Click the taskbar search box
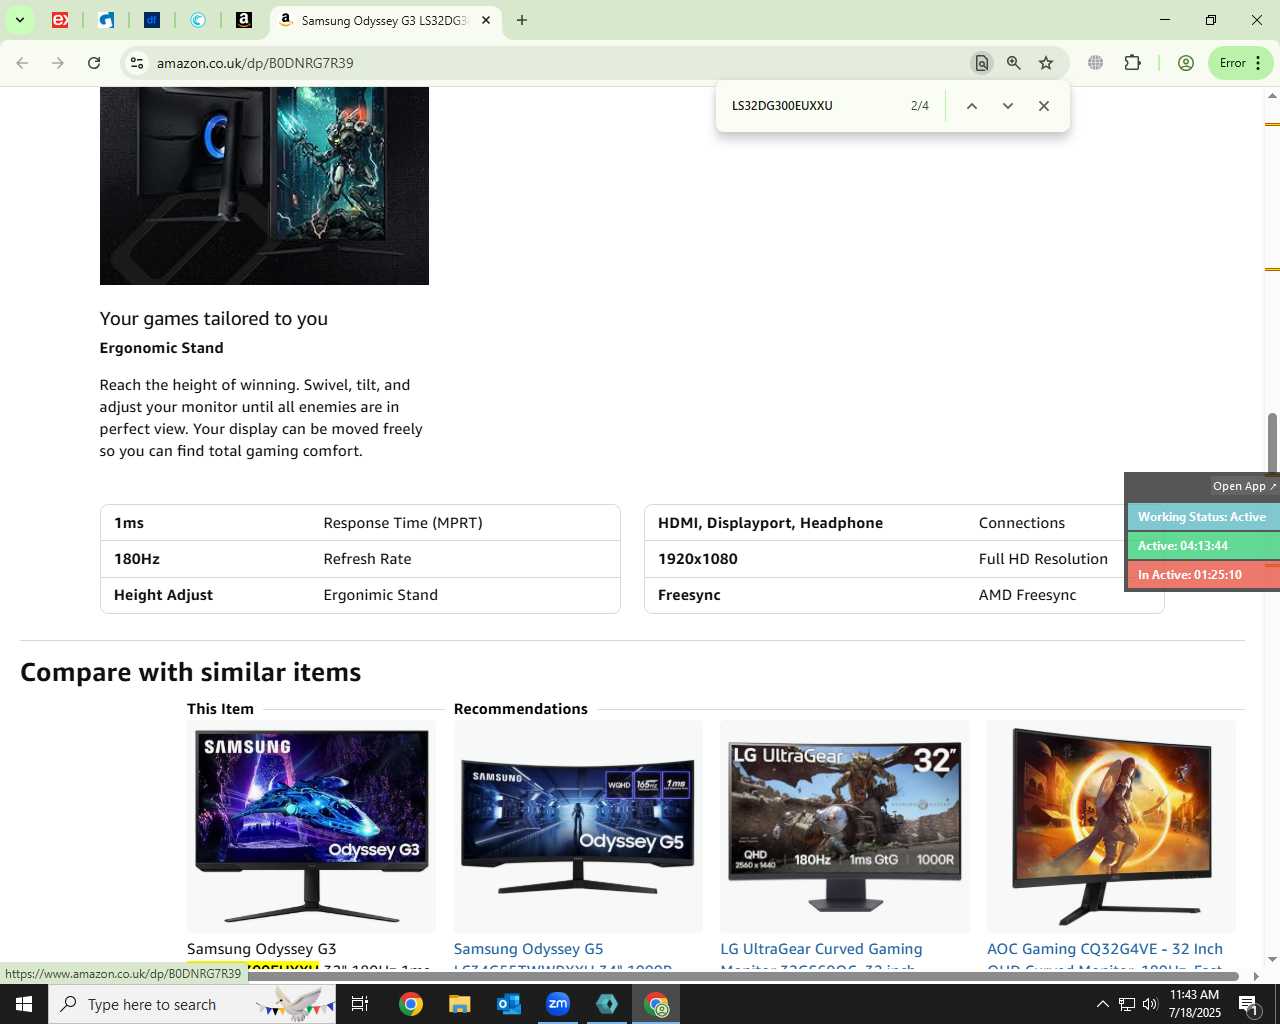Viewport: 1280px width, 1024px height. click(194, 1004)
